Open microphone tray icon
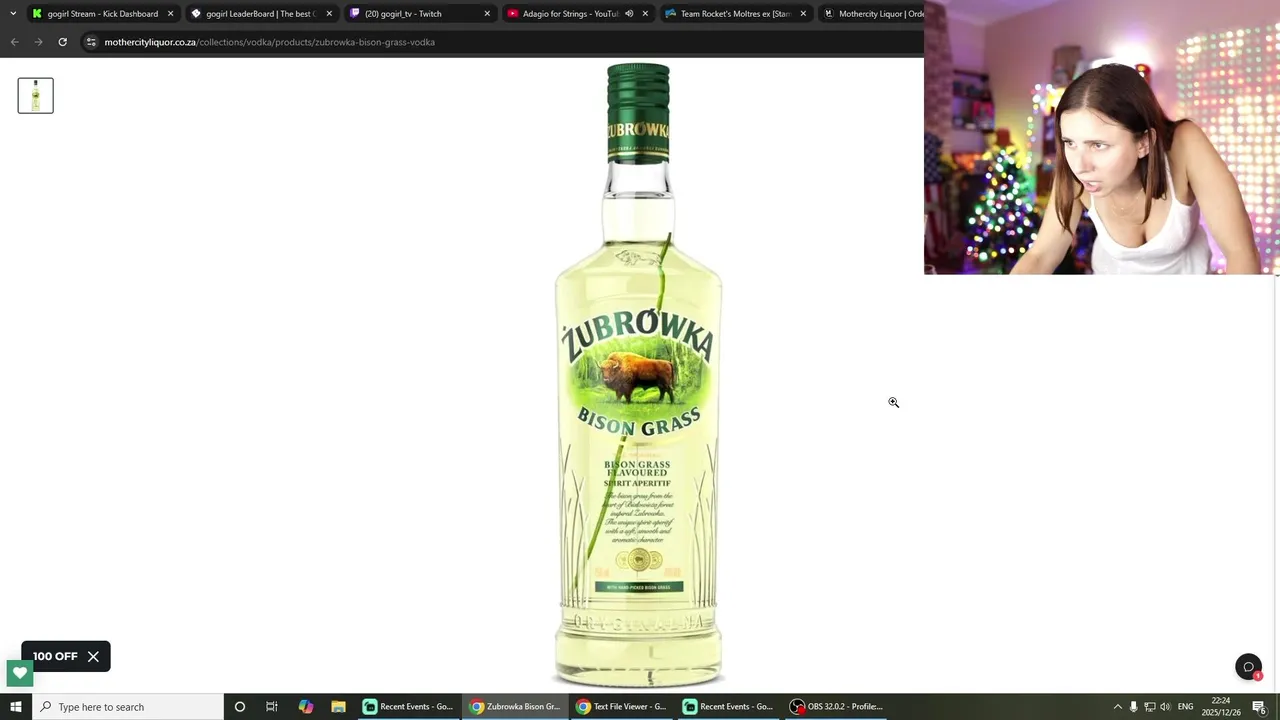The height and width of the screenshot is (720, 1280). pyautogui.click(x=1133, y=707)
